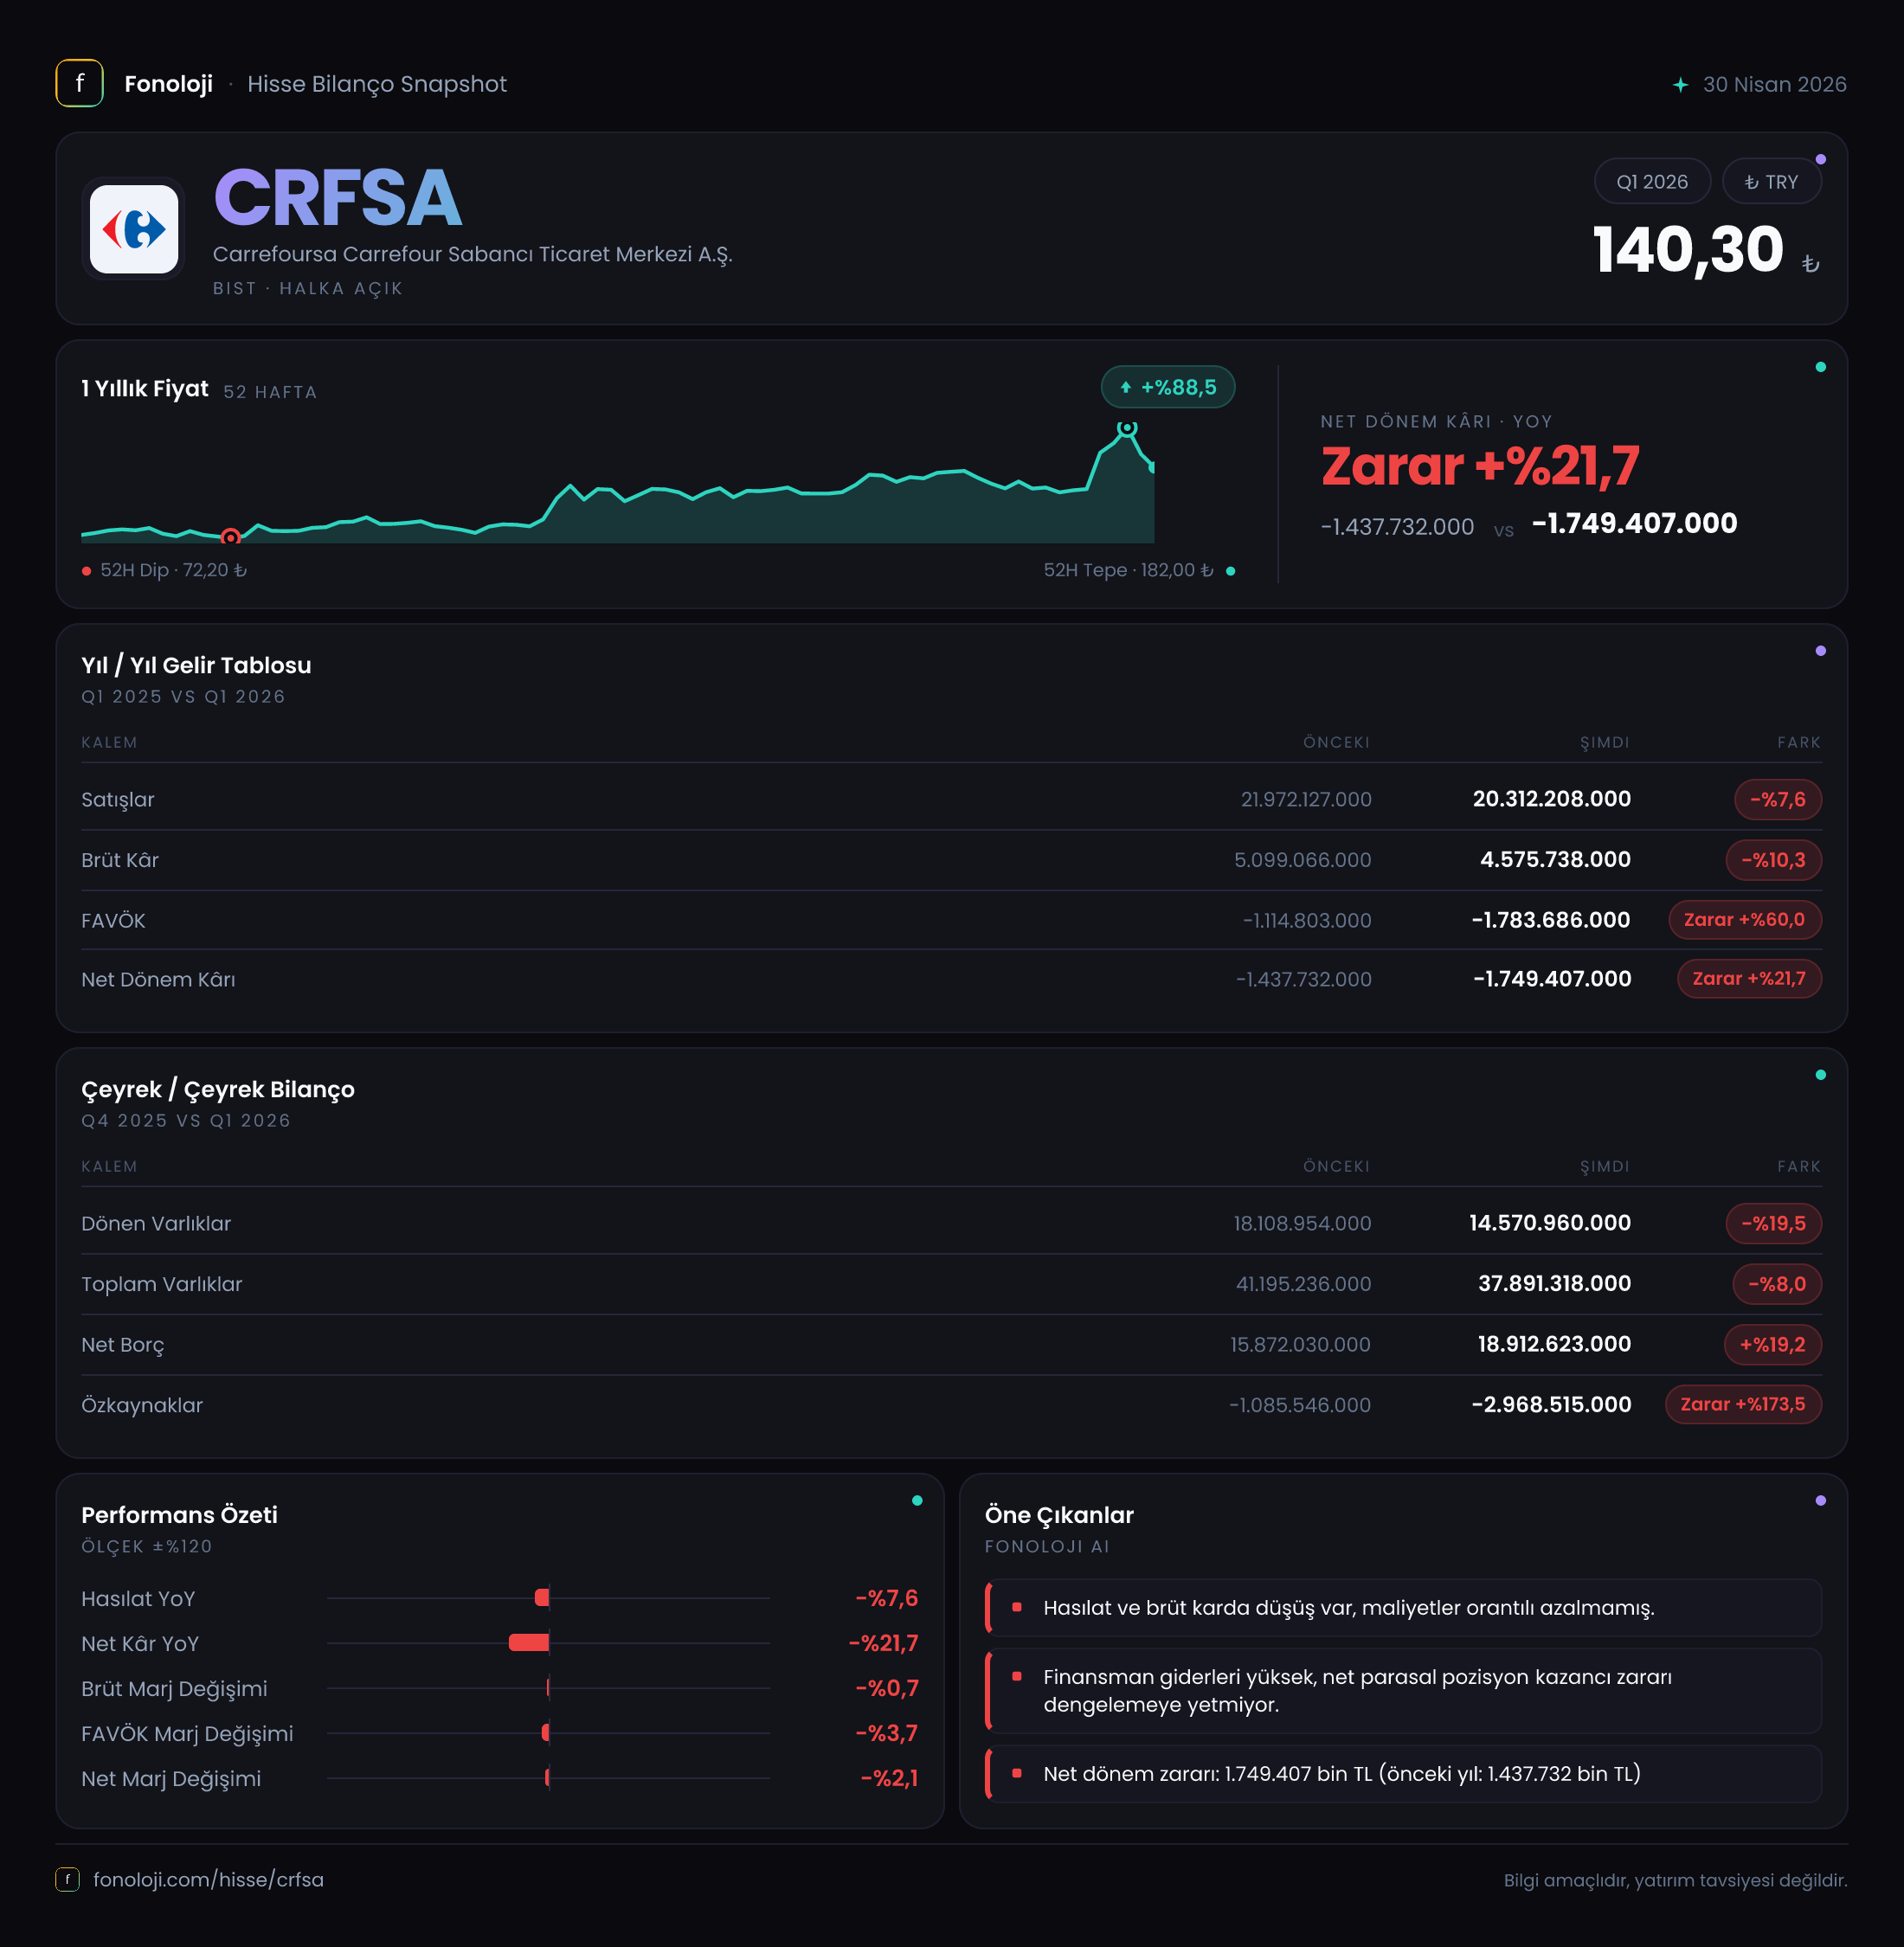
Task: Click highlight 'Net dönem zararı: 1.749.407 bin TL'
Action: click(x=1403, y=1773)
